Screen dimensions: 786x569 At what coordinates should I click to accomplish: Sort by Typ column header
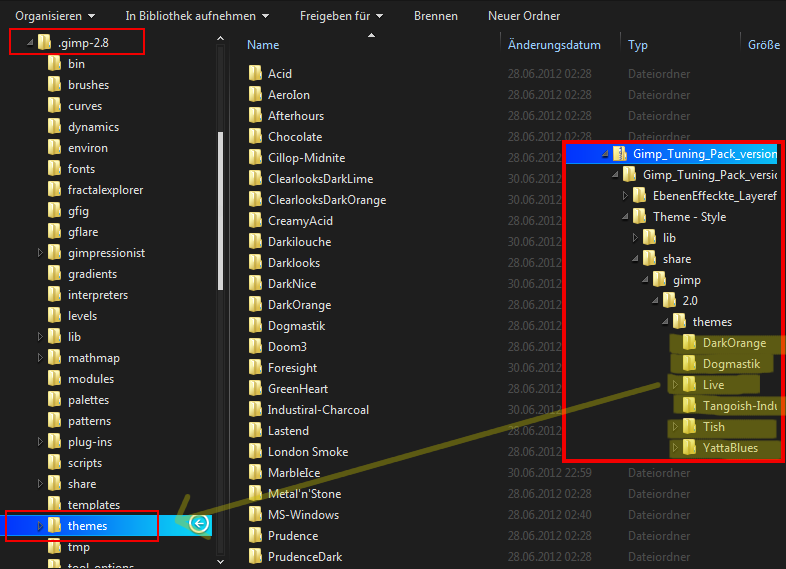click(638, 45)
